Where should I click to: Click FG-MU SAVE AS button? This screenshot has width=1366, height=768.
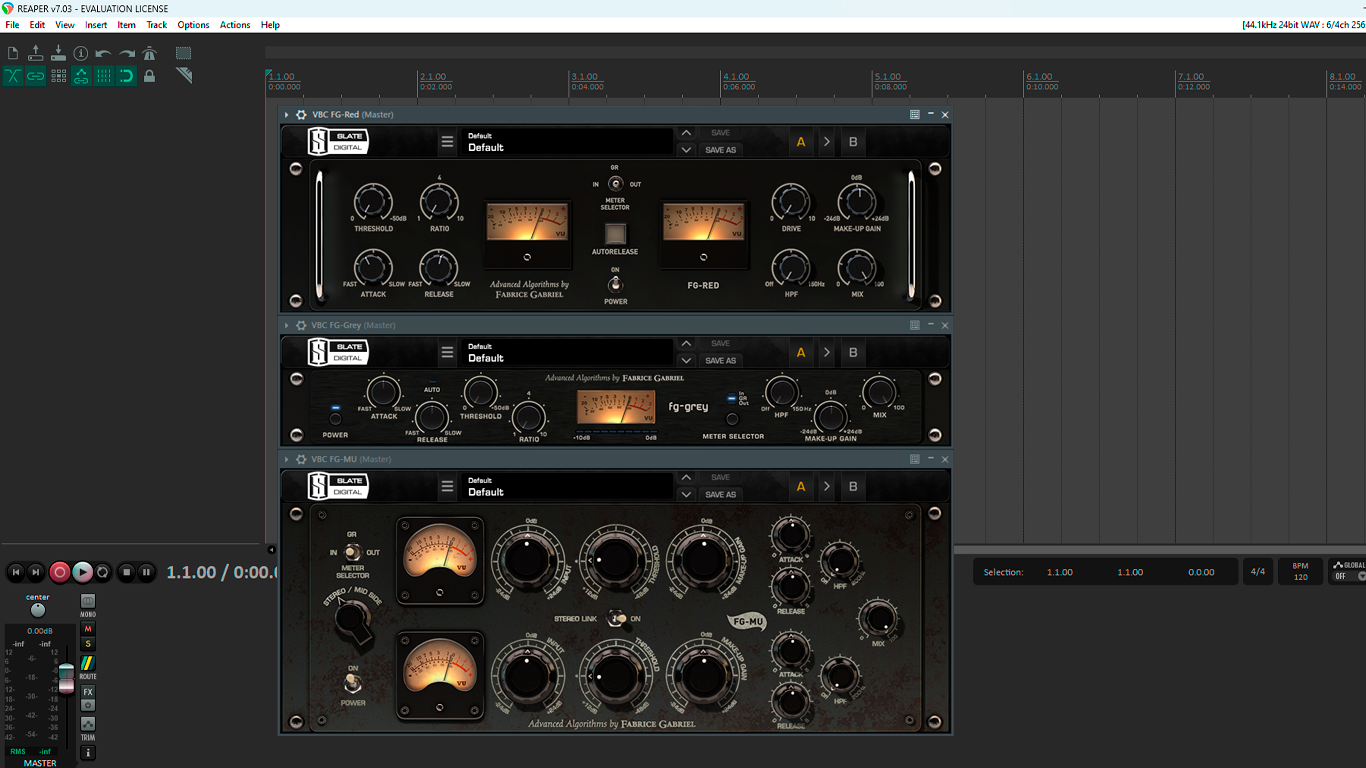[721, 495]
